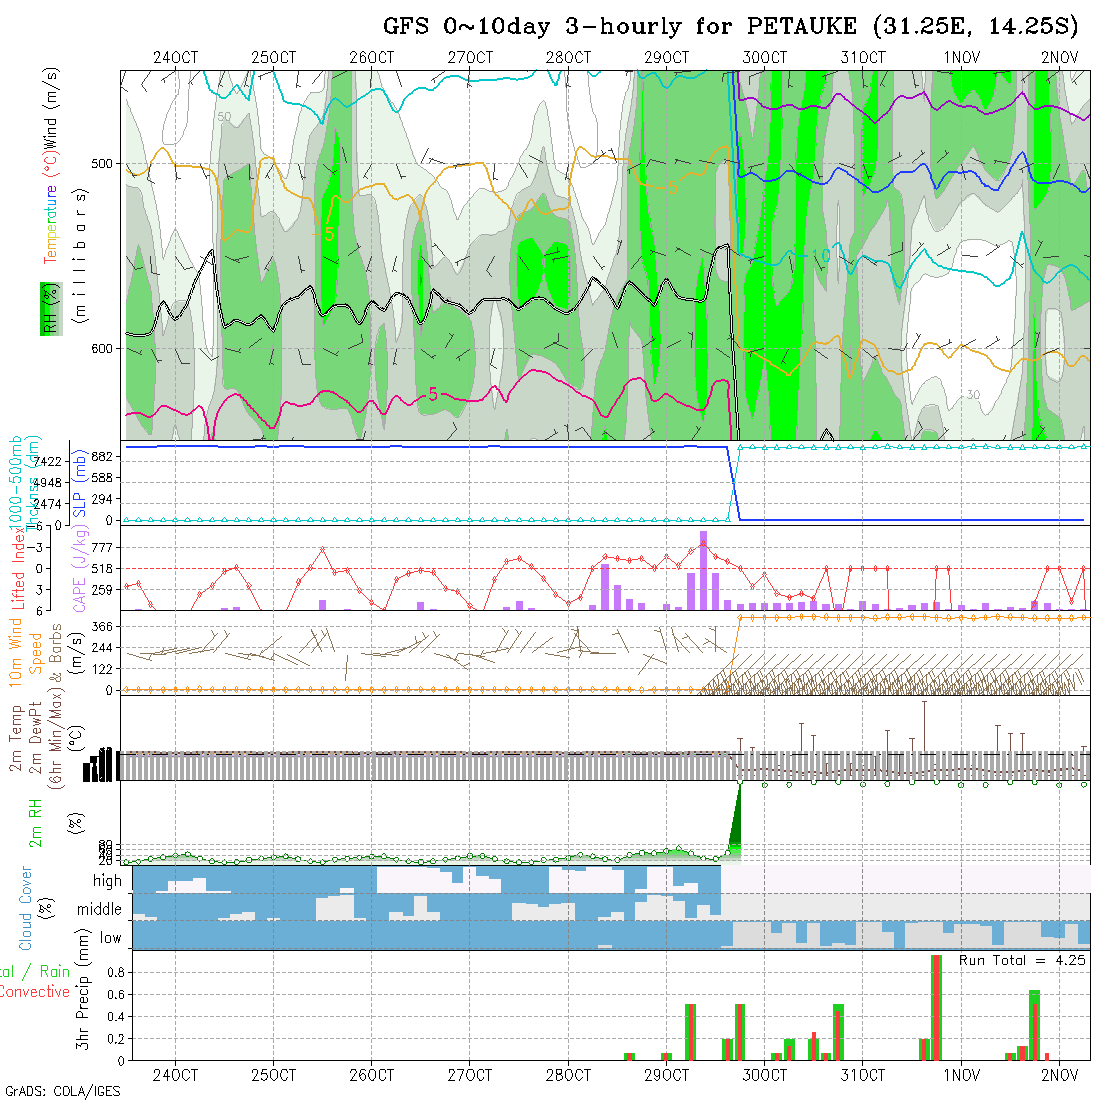Screen dimensions: 1100x1100
Task: Select the Run Total = 4.25 text
Action: [1022, 960]
